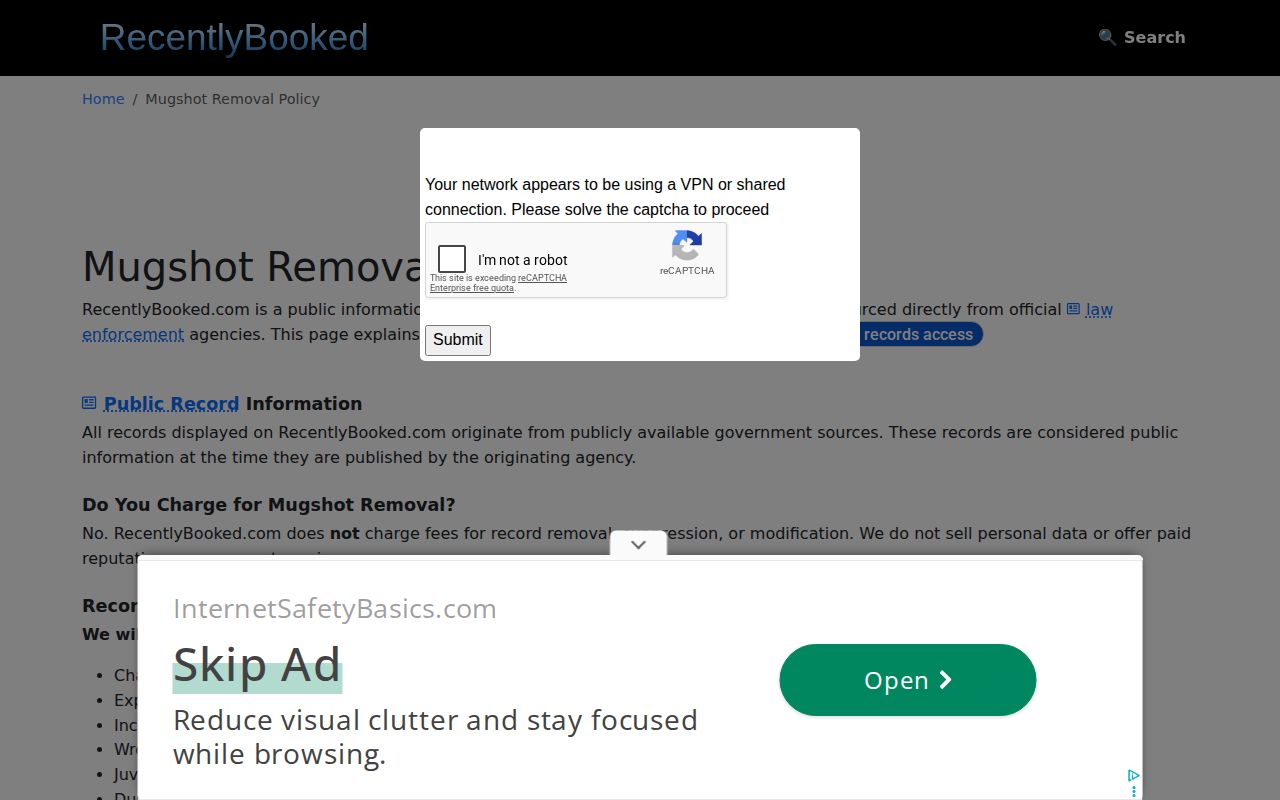This screenshot has width=1280, height=800.
Task: Click the Submit button in captcha dialog
Action: coord(458,340)
